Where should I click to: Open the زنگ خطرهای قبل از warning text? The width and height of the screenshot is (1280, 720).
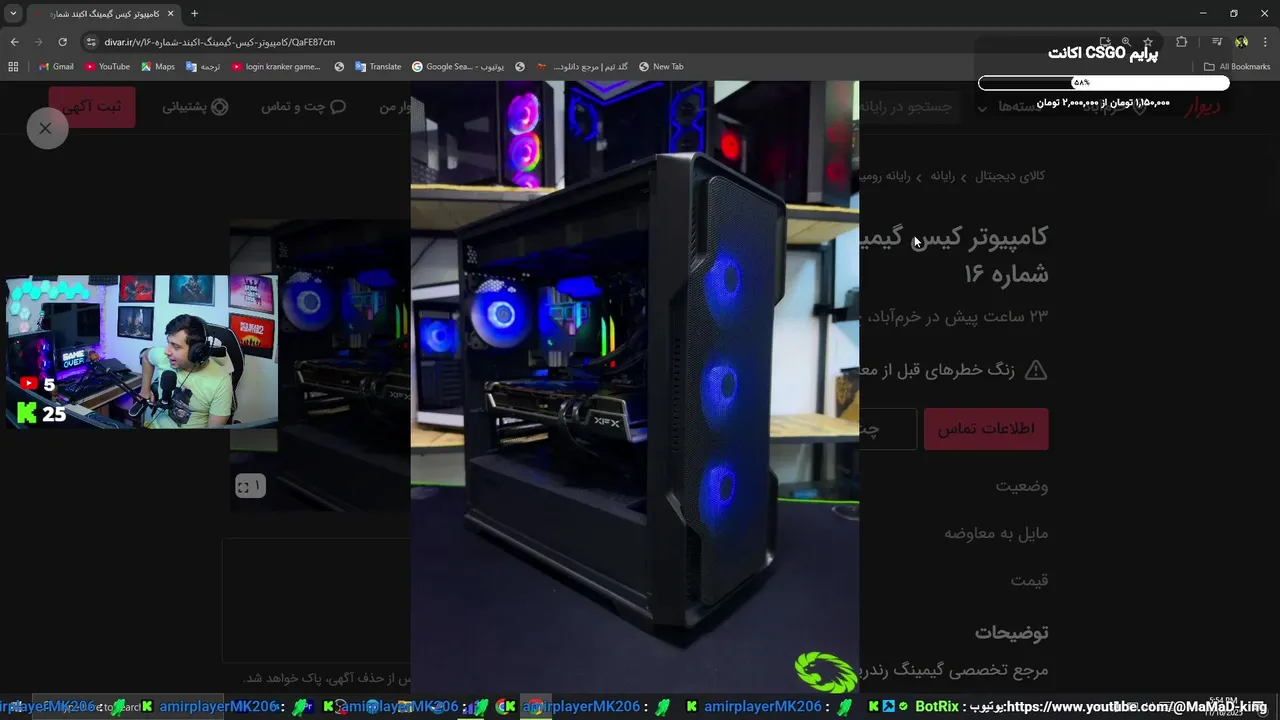(x=937, y=370)
